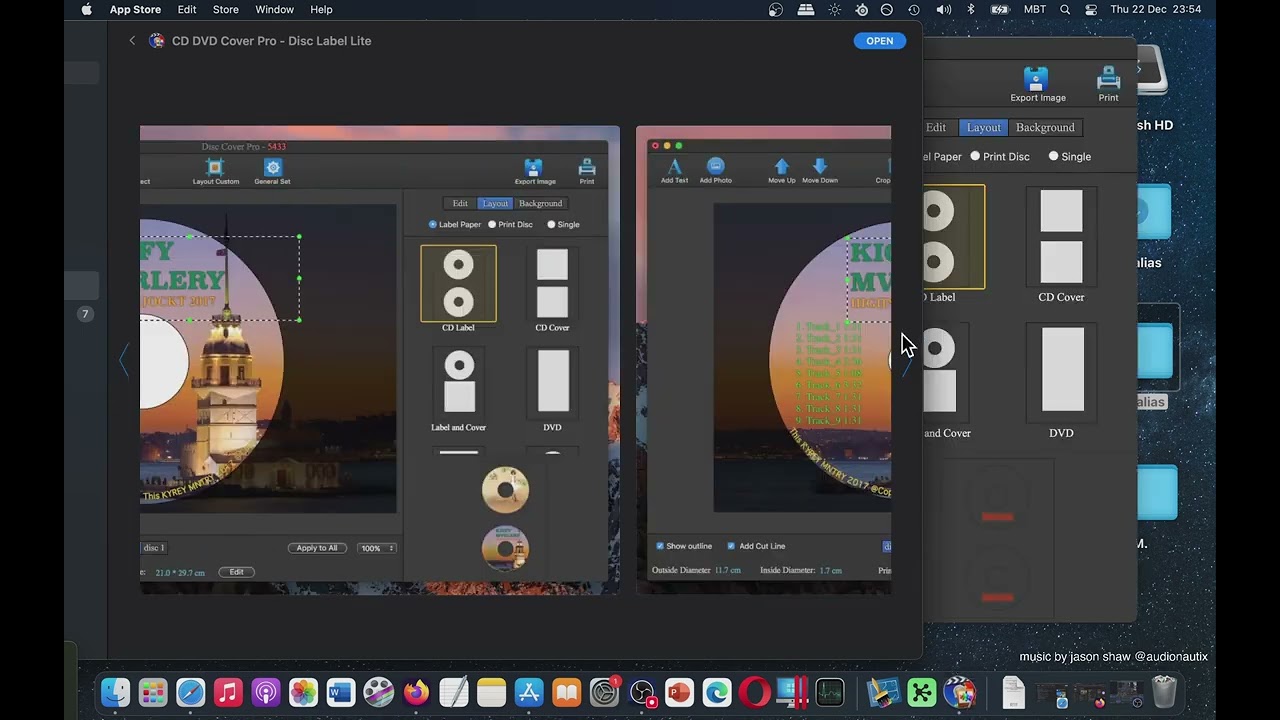The image size is (1280, 720).
Task: Open the Window menu
Action: tap(274, 10)
